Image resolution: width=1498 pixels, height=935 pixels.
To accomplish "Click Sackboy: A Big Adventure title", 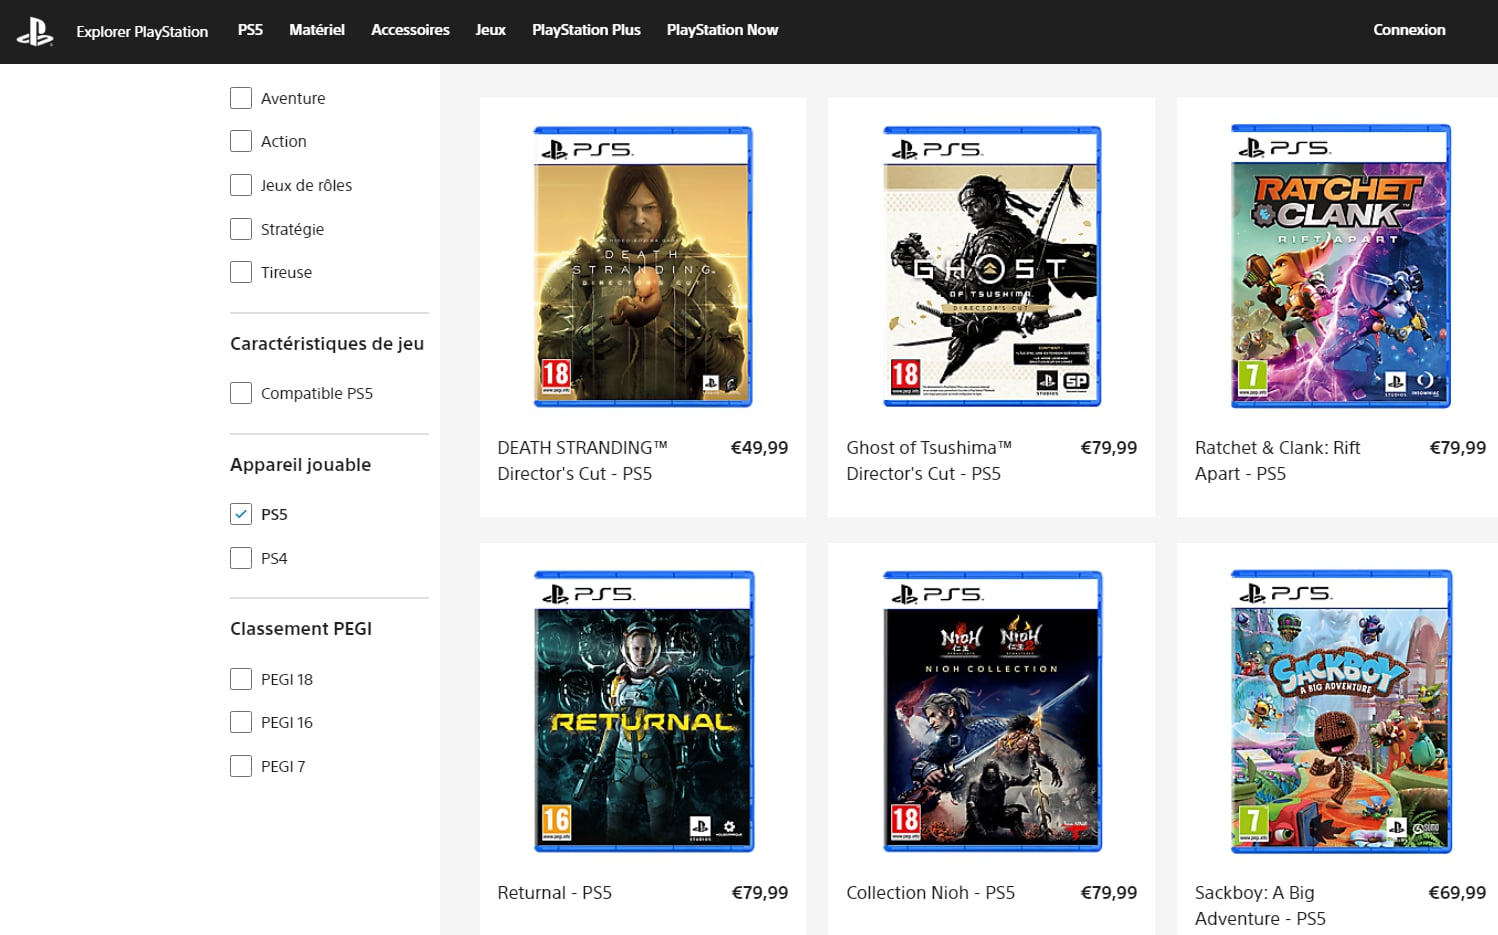I will (x=1260, y=906).
